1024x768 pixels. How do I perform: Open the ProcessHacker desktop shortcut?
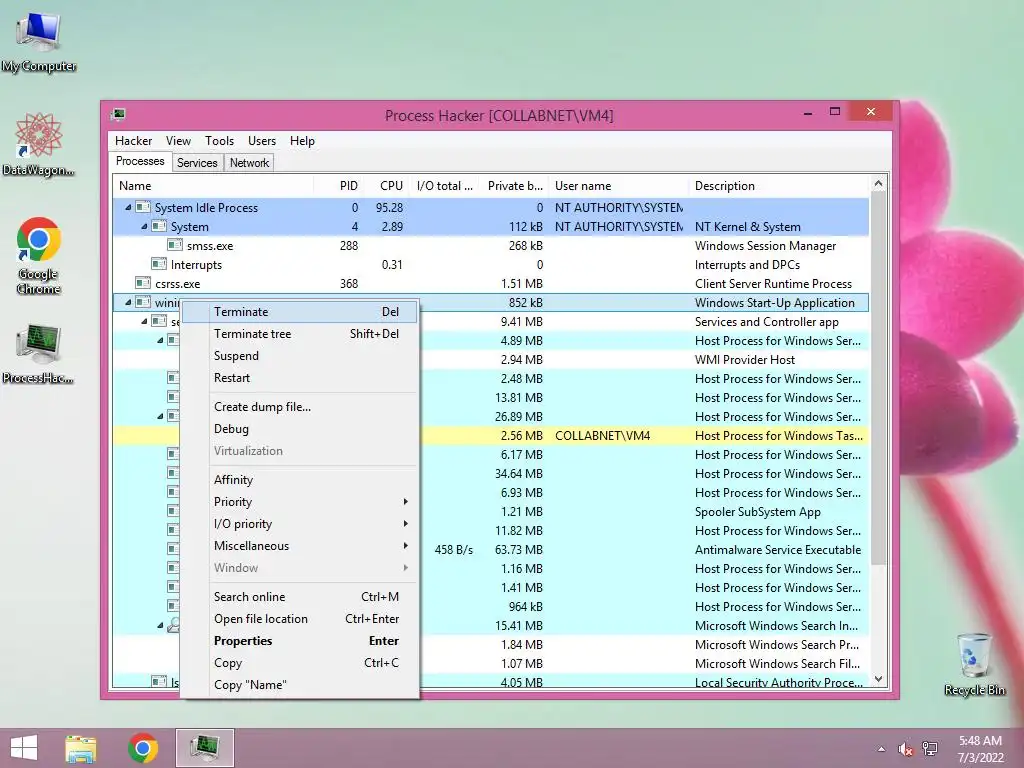[39, 353]
